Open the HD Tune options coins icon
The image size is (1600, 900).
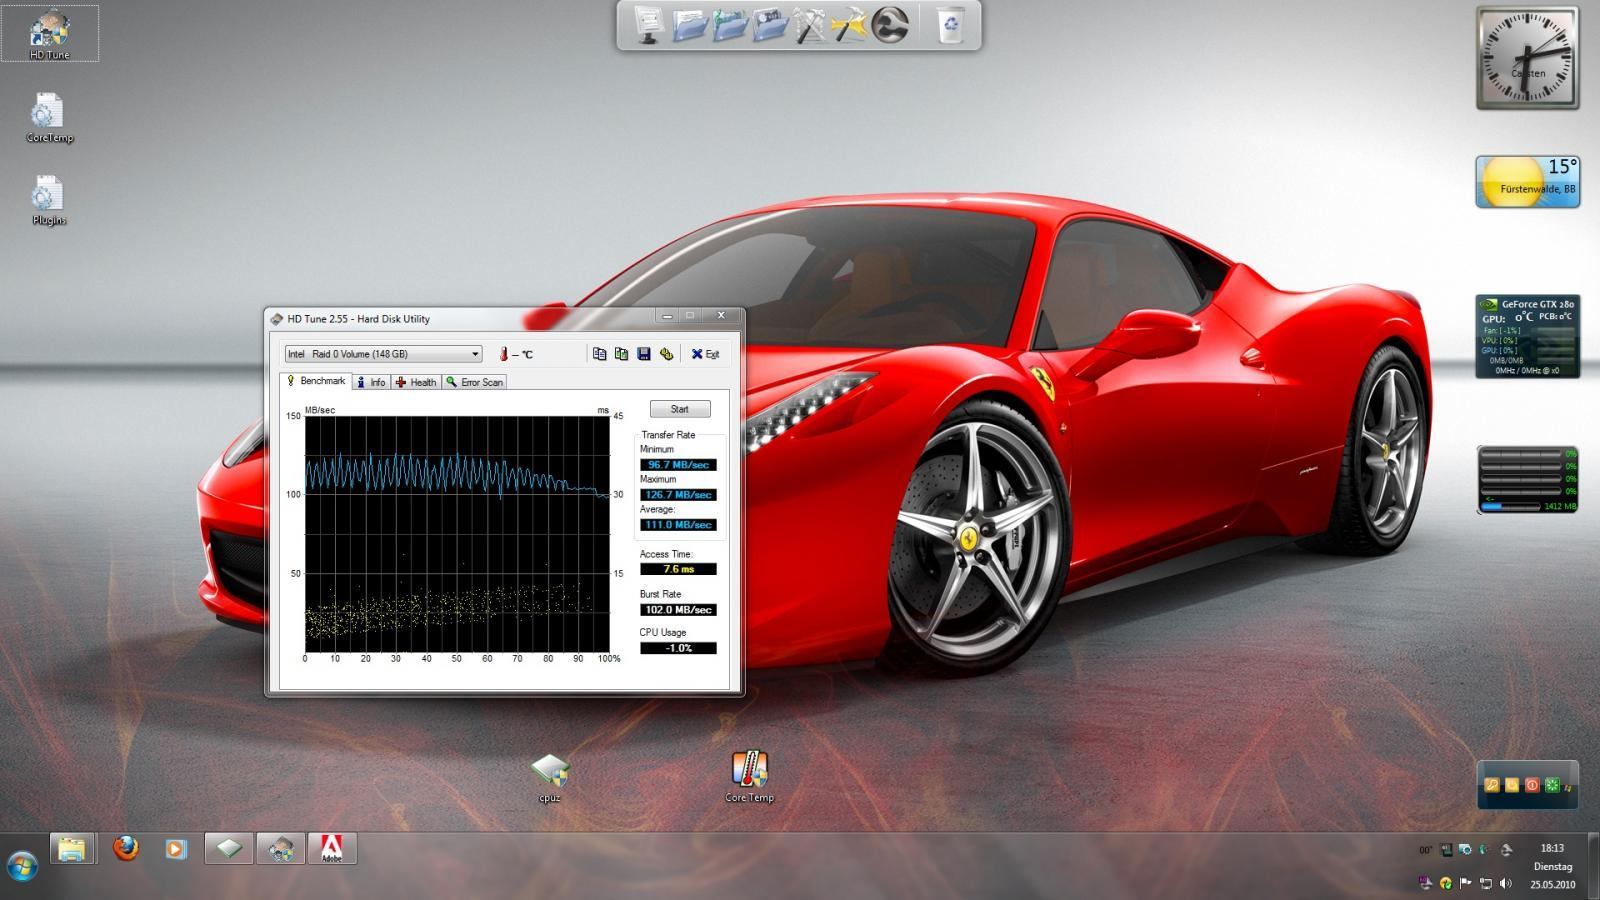point(666,354)
